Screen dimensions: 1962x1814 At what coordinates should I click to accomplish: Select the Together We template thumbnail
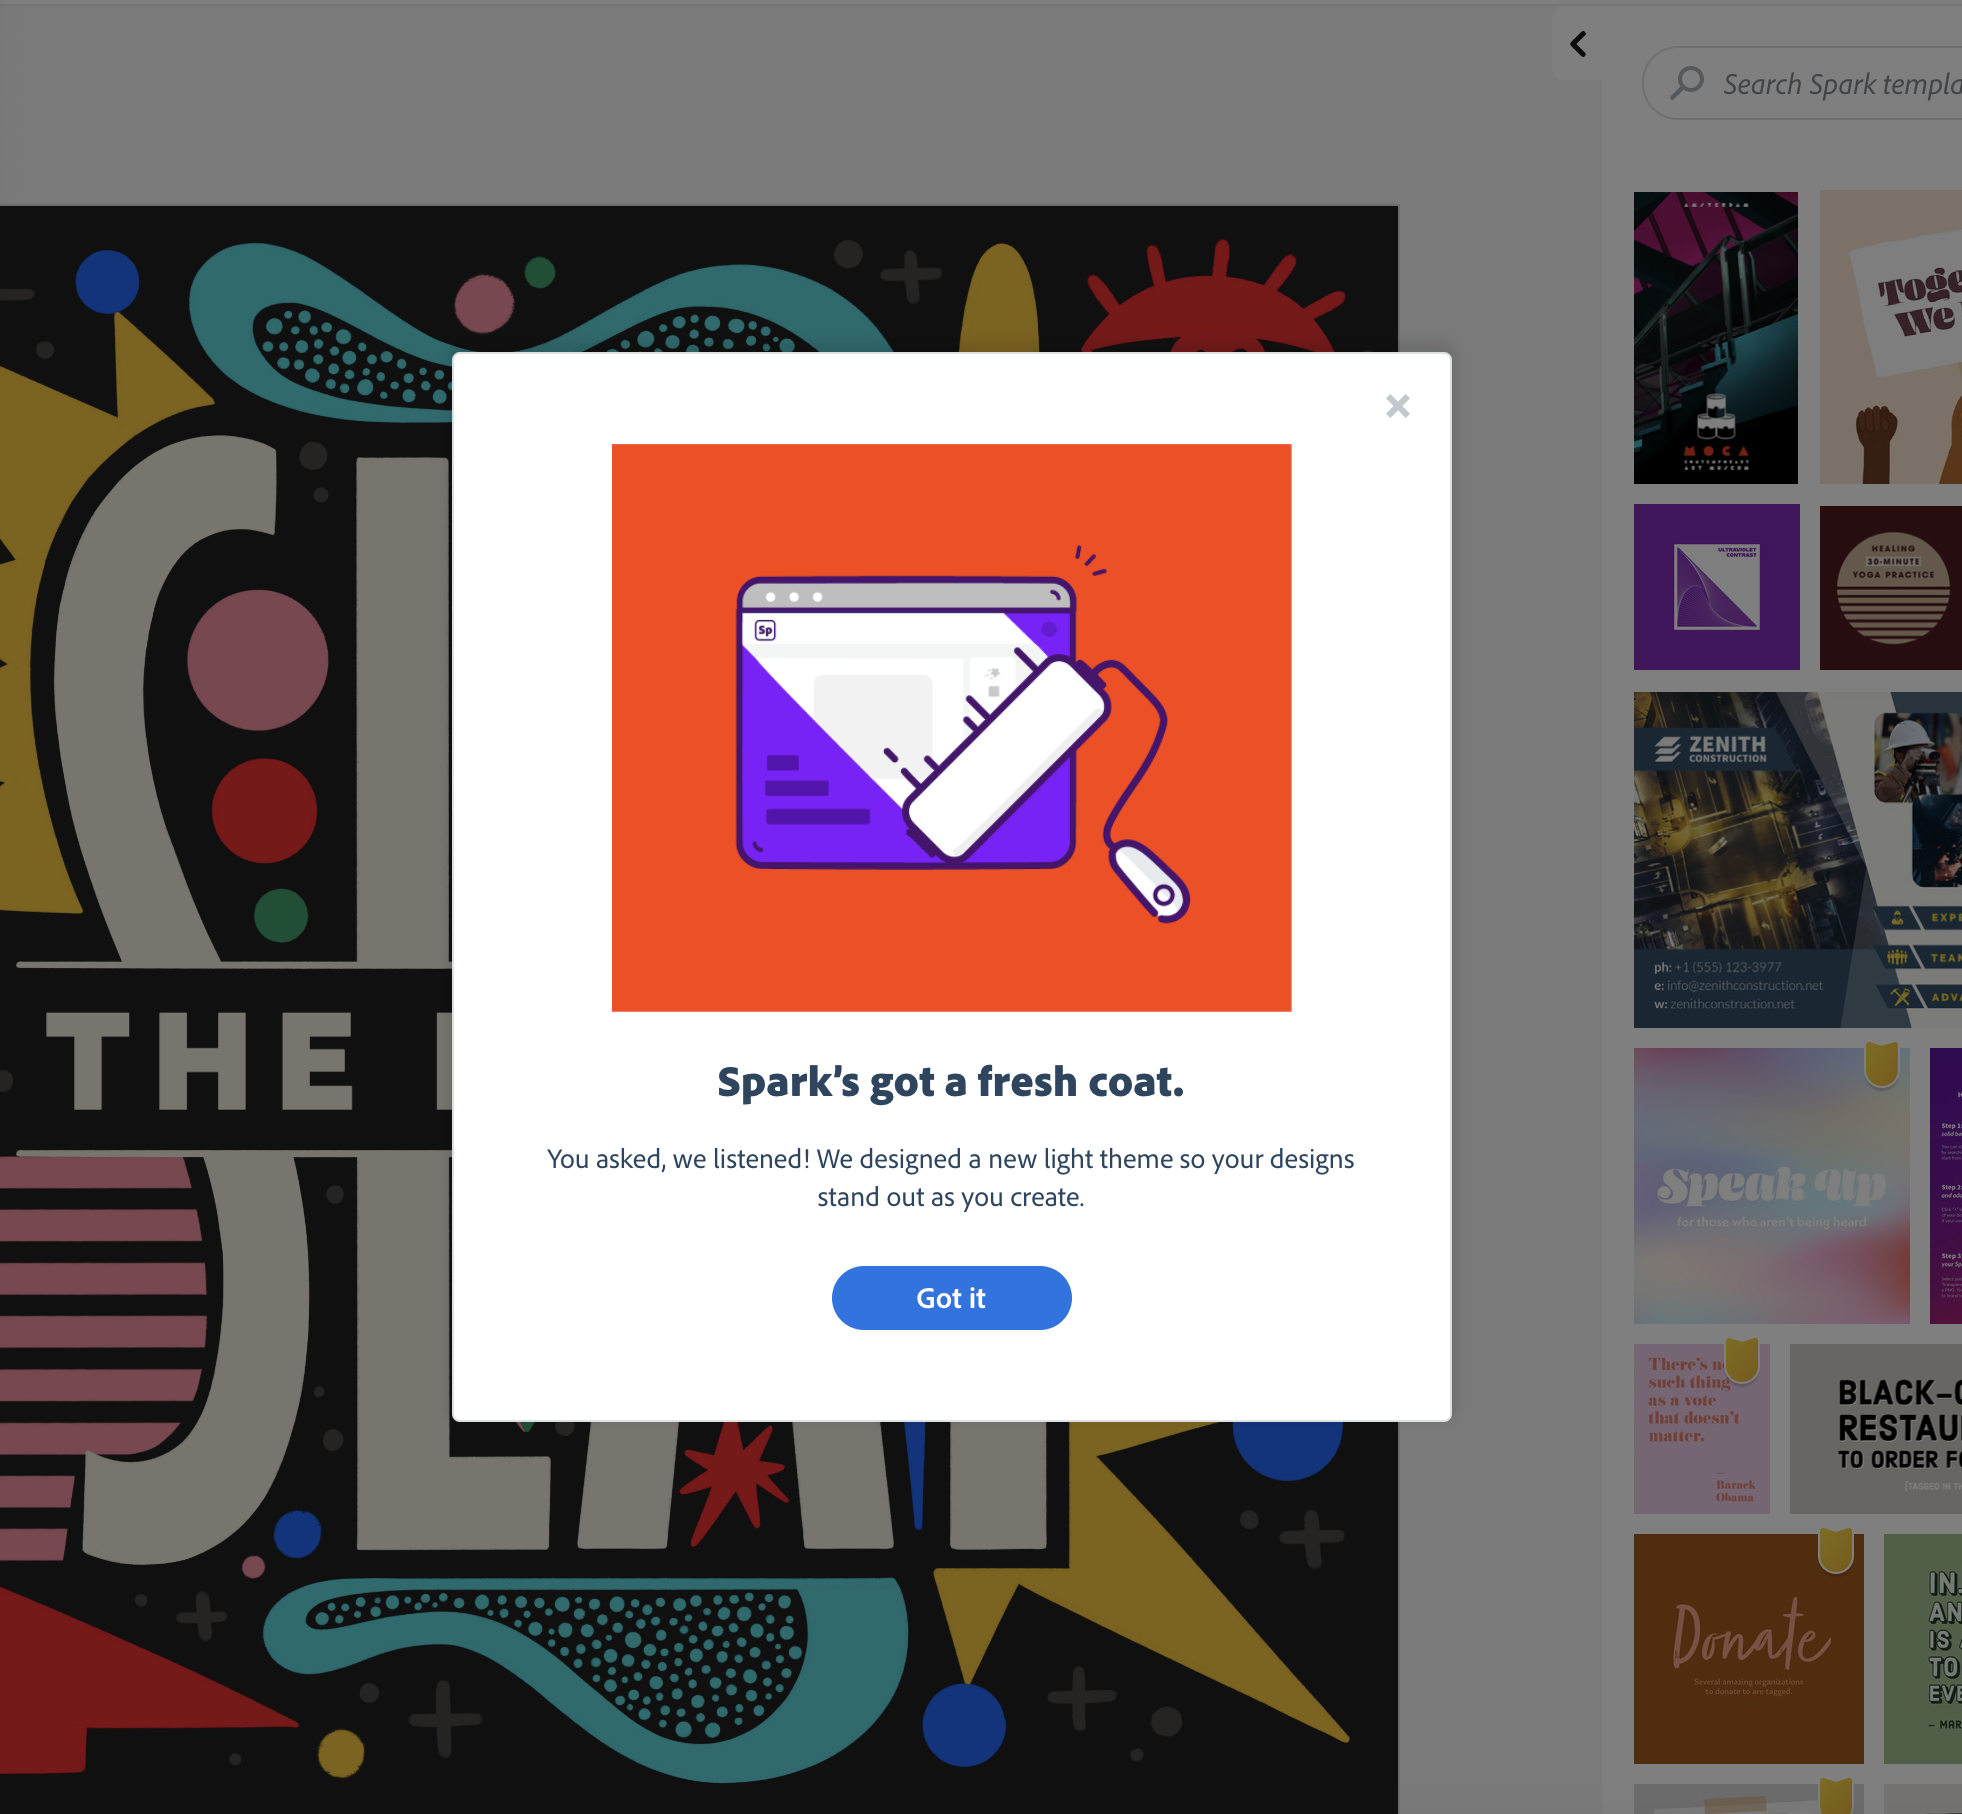(x=1890, y=338)
